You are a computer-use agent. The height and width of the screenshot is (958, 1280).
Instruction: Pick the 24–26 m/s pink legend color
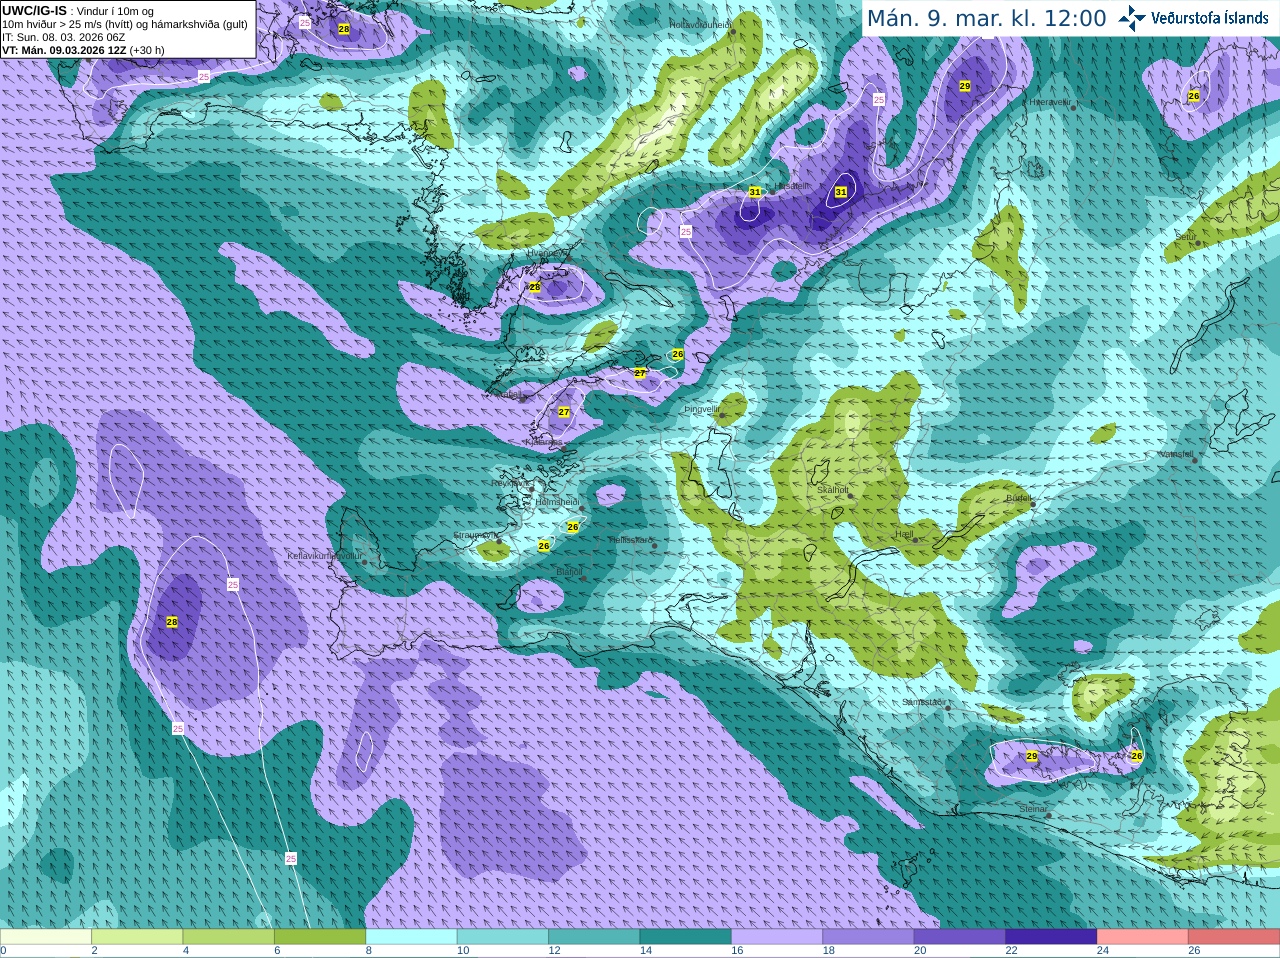pos(1142,937)
